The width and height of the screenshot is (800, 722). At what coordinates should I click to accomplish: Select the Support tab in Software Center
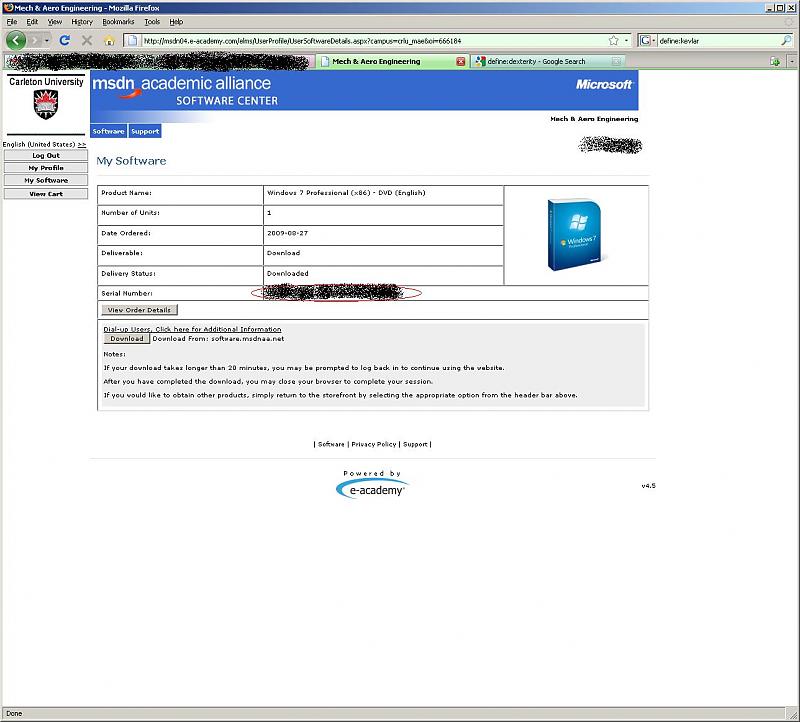(x=145, y=131)
